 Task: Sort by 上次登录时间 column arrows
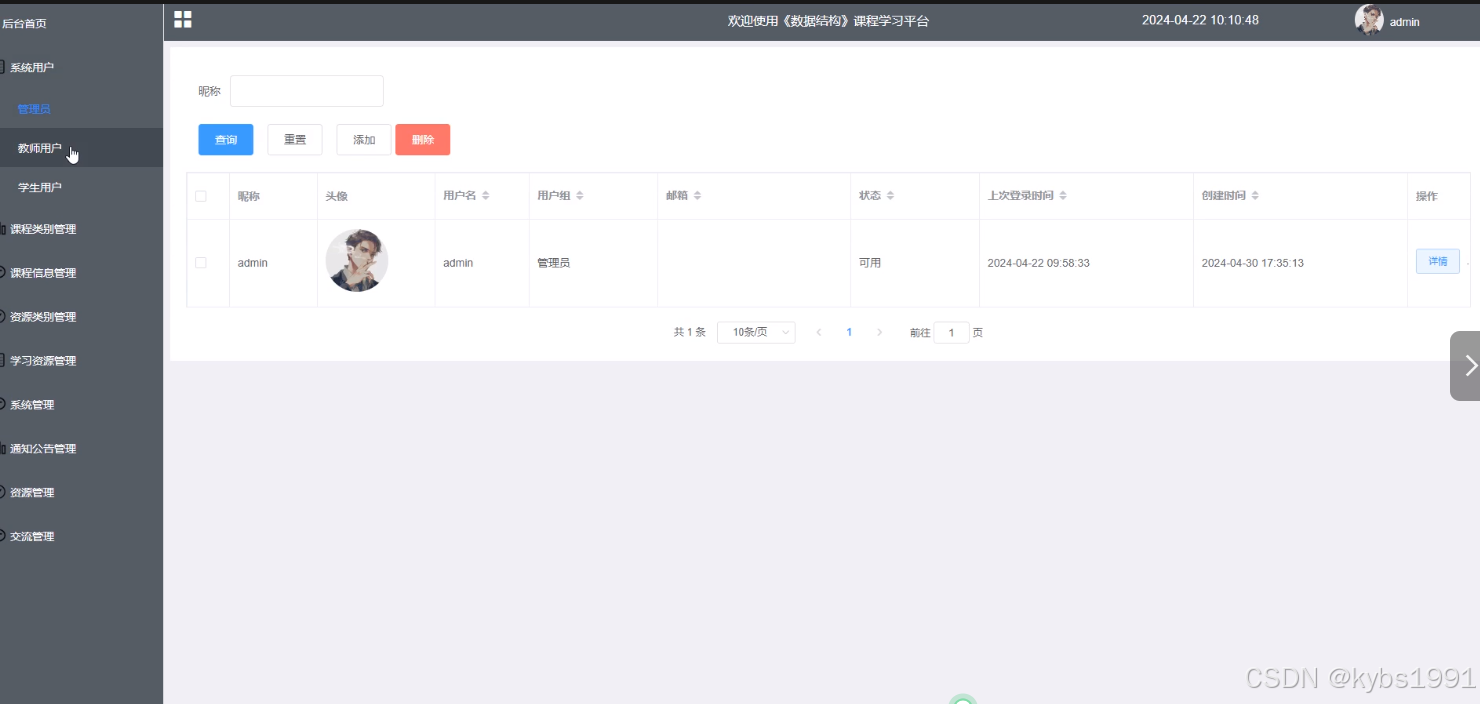[x=1063, y=196]
